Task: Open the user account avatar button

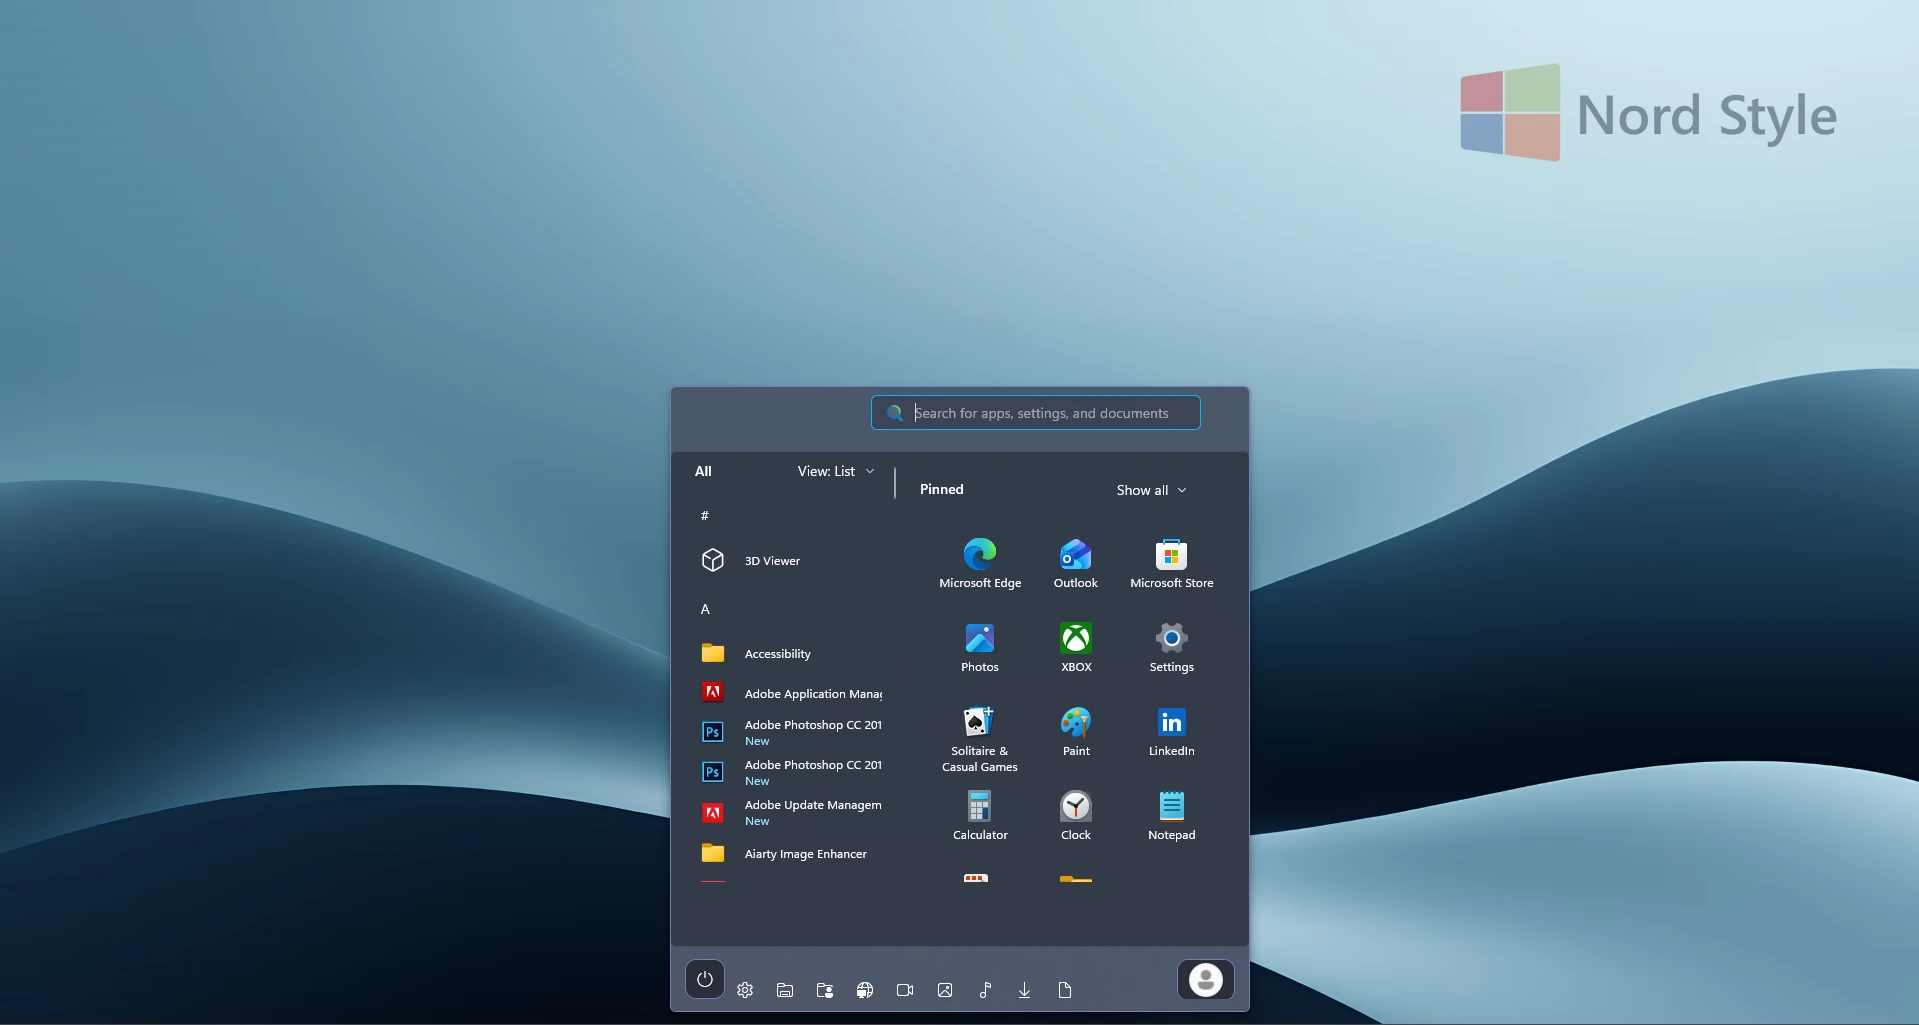Action: [x=1206, y=979]
